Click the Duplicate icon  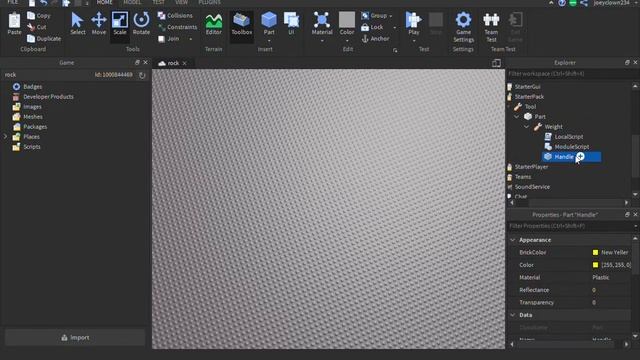pyautogui.click(x=31, y=39)
